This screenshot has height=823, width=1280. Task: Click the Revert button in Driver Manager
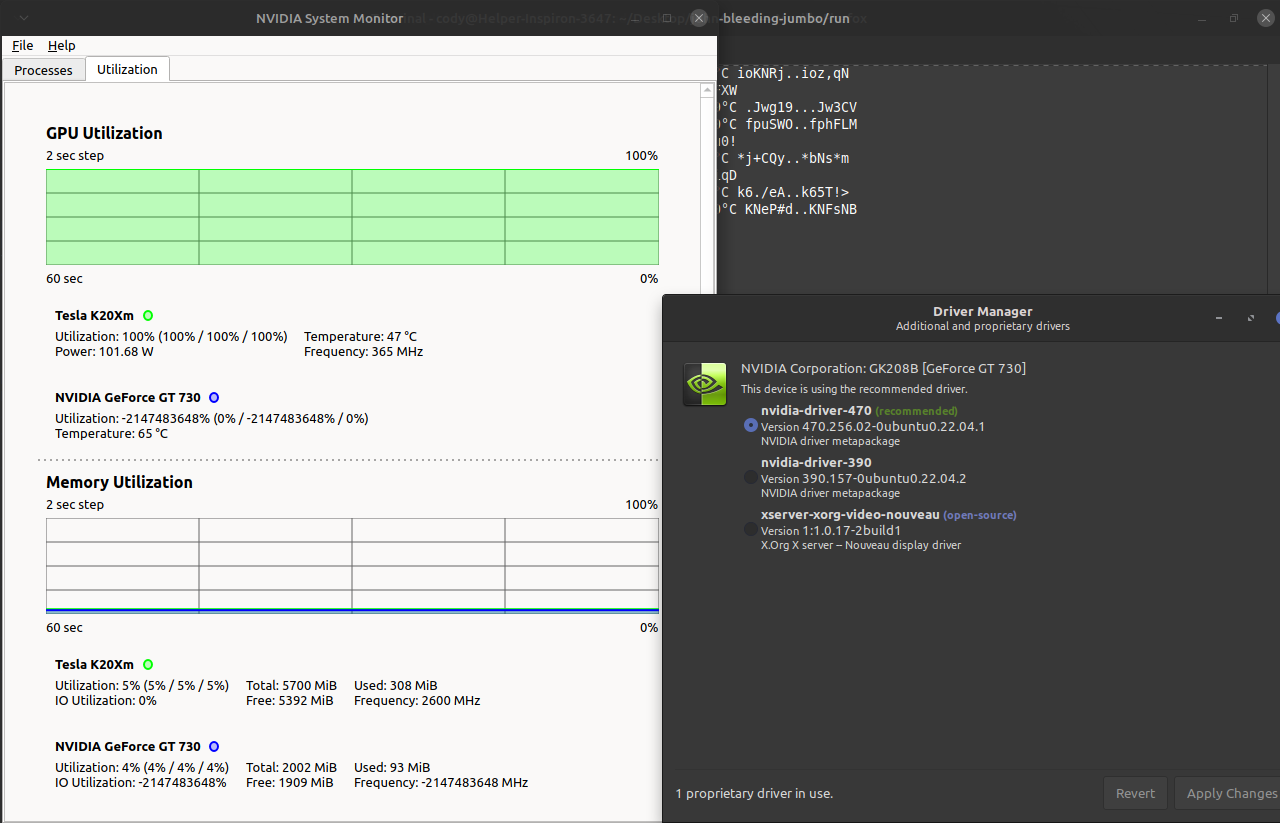tap(1135, 793)
